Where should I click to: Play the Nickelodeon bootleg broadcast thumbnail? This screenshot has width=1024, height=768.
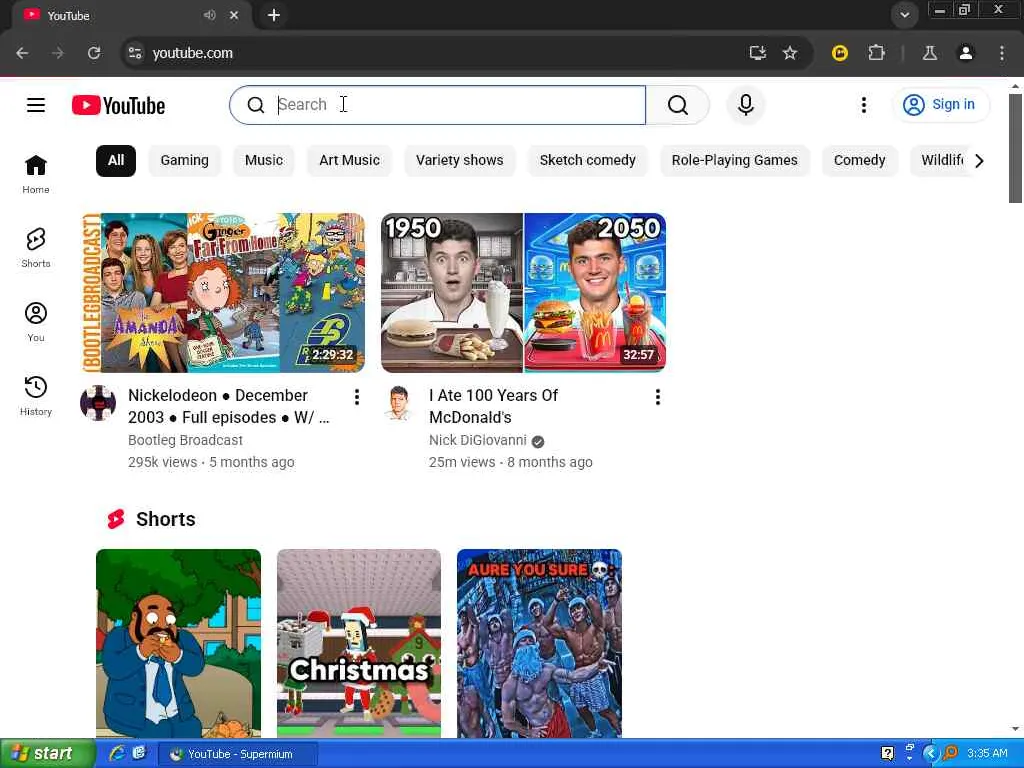pyautogui.click(x=223, y=293)
